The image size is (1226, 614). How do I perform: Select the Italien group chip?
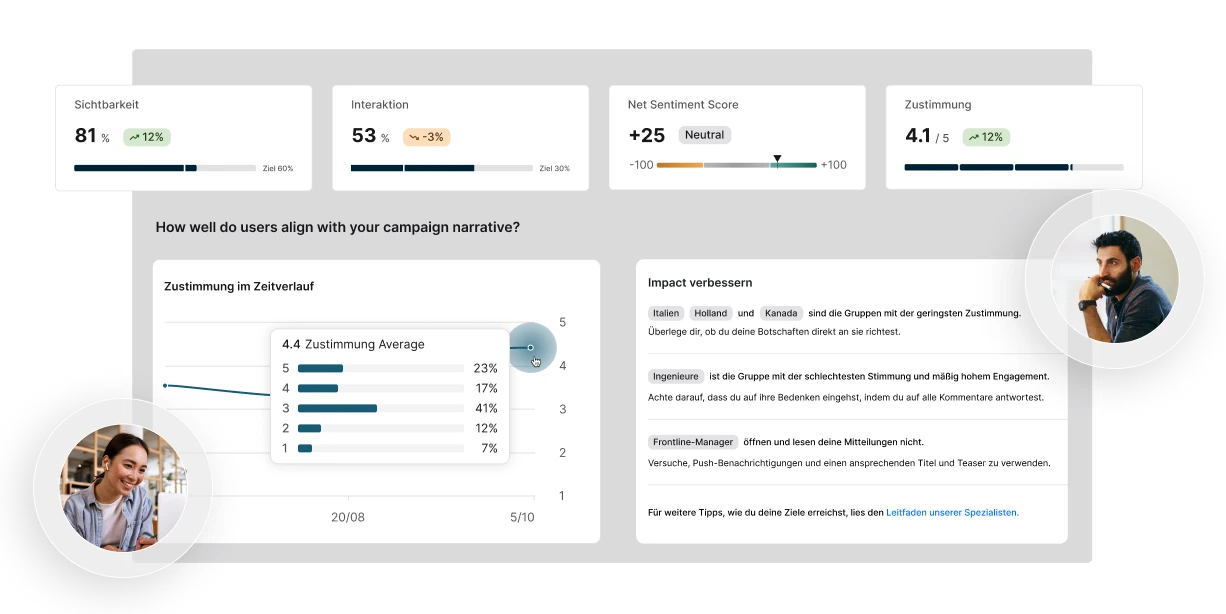coord(665,312)
